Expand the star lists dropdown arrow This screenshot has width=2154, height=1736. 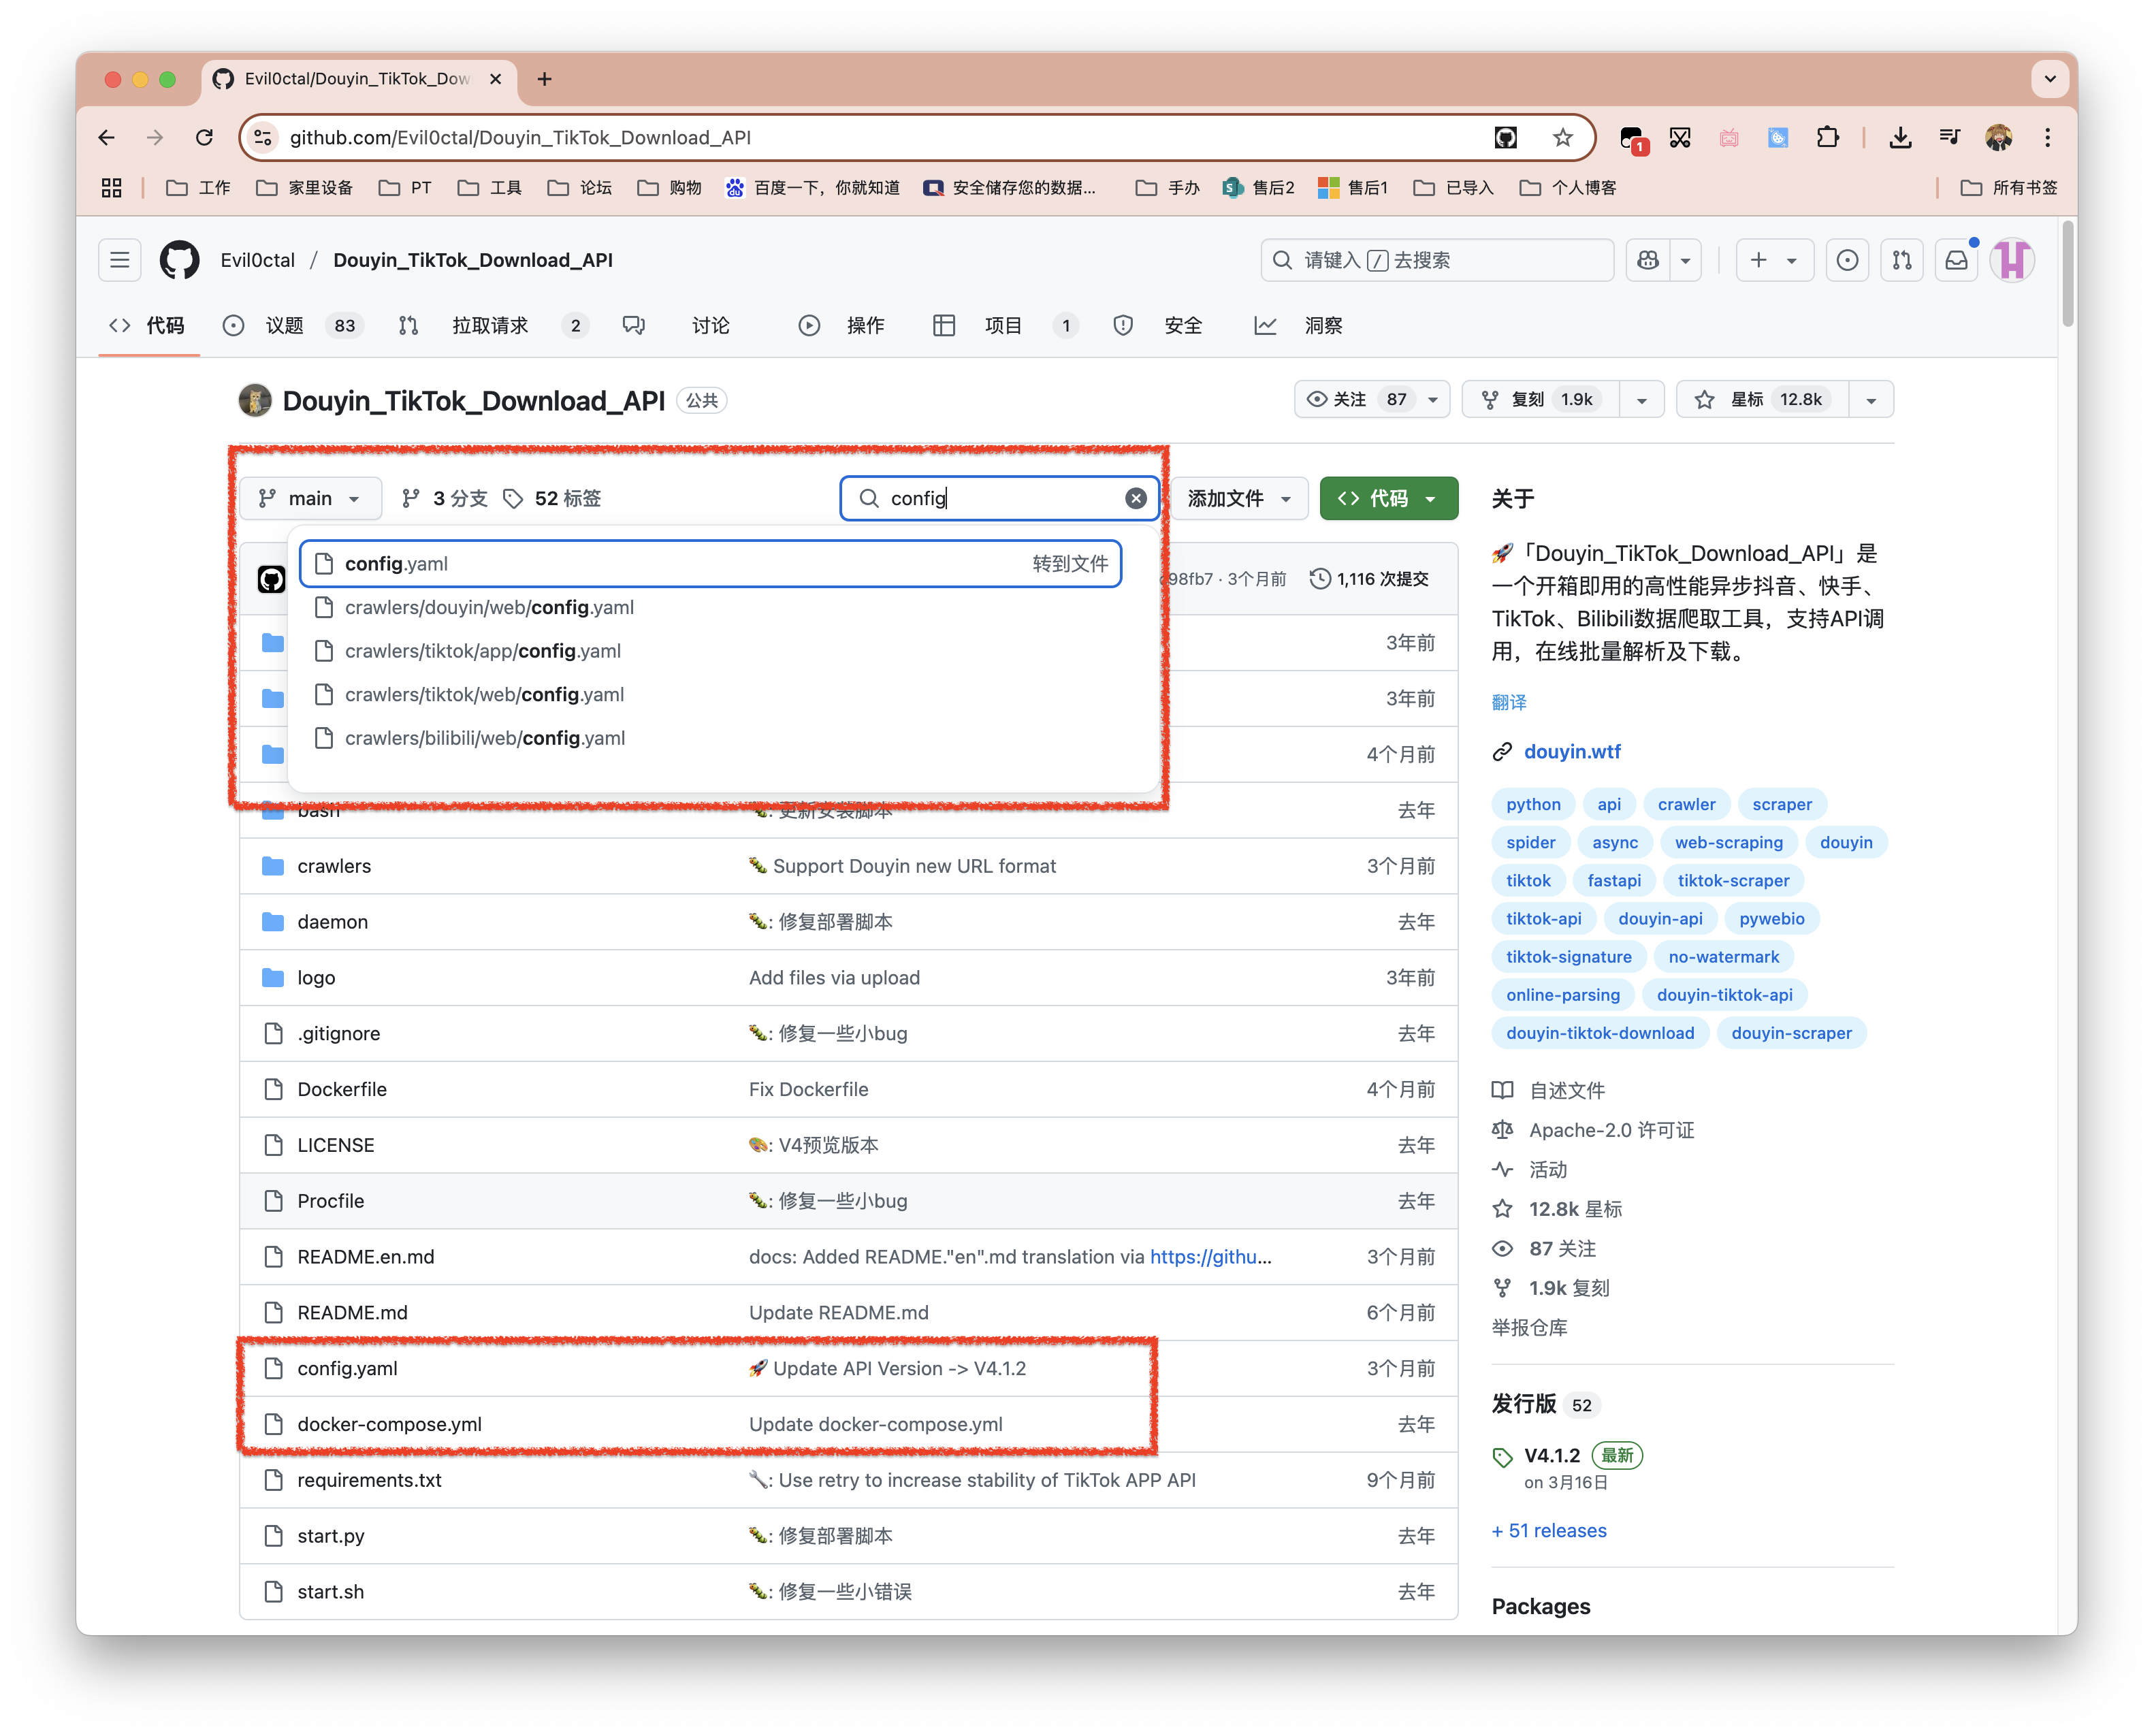pyautogui.click(x=1870, y=399)
